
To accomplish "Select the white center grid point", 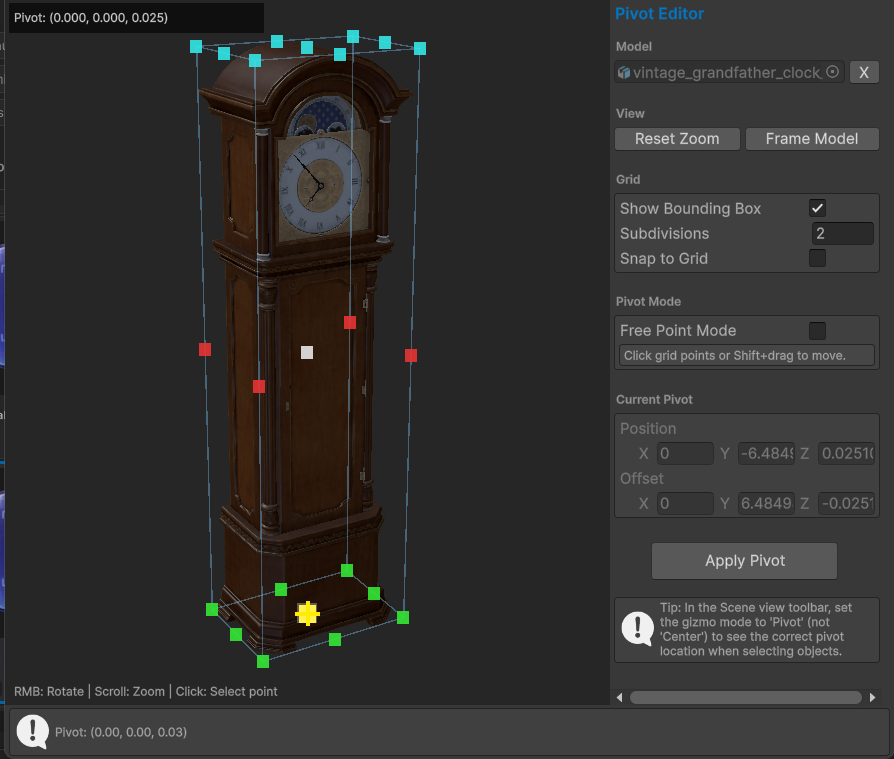I will 307,352.
